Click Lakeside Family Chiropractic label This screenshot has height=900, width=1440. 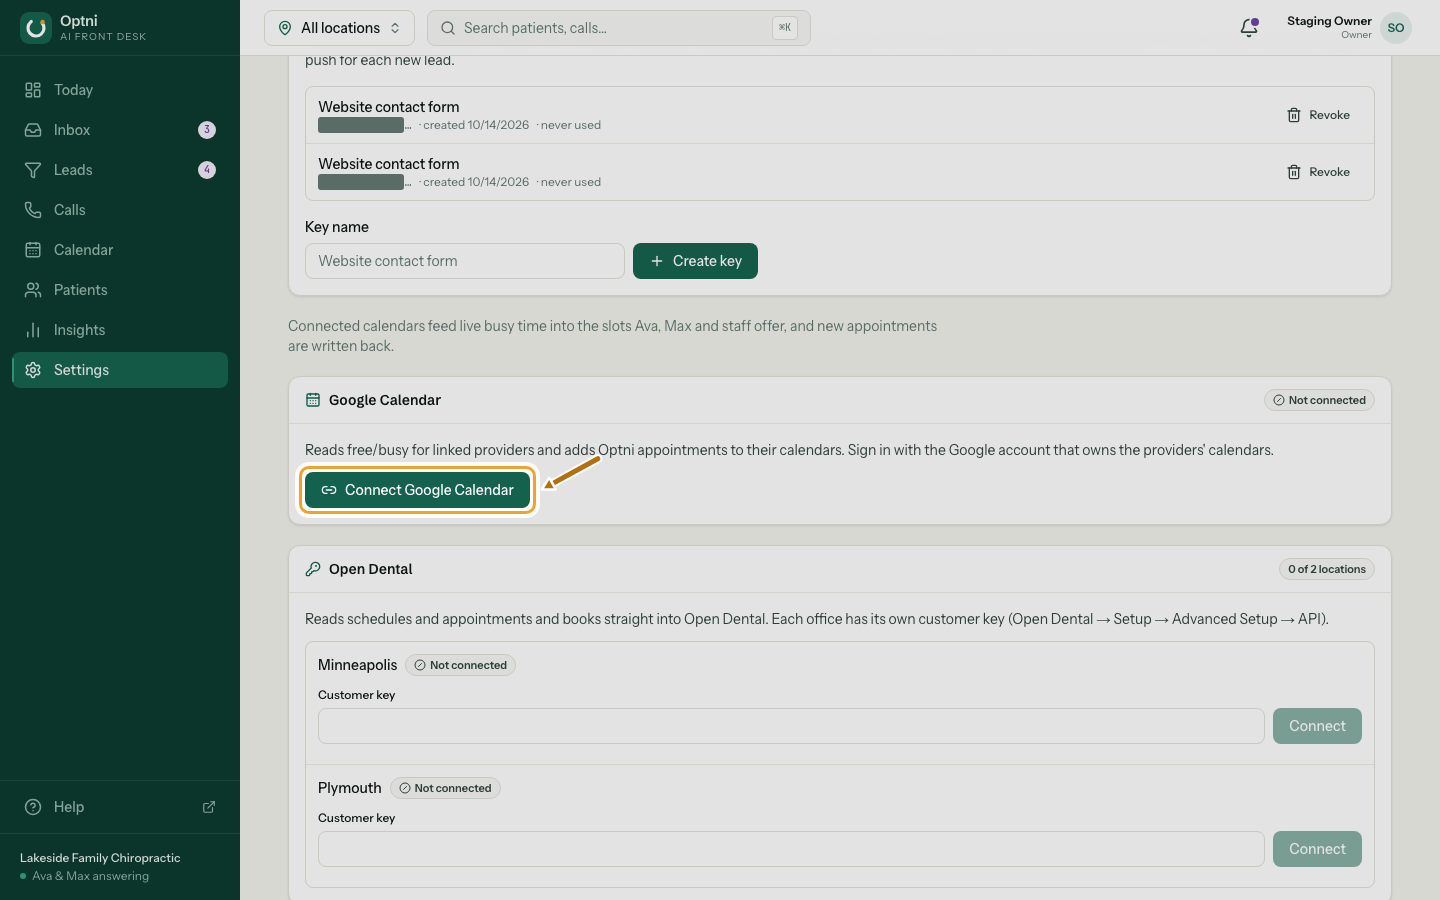[100, 858]
